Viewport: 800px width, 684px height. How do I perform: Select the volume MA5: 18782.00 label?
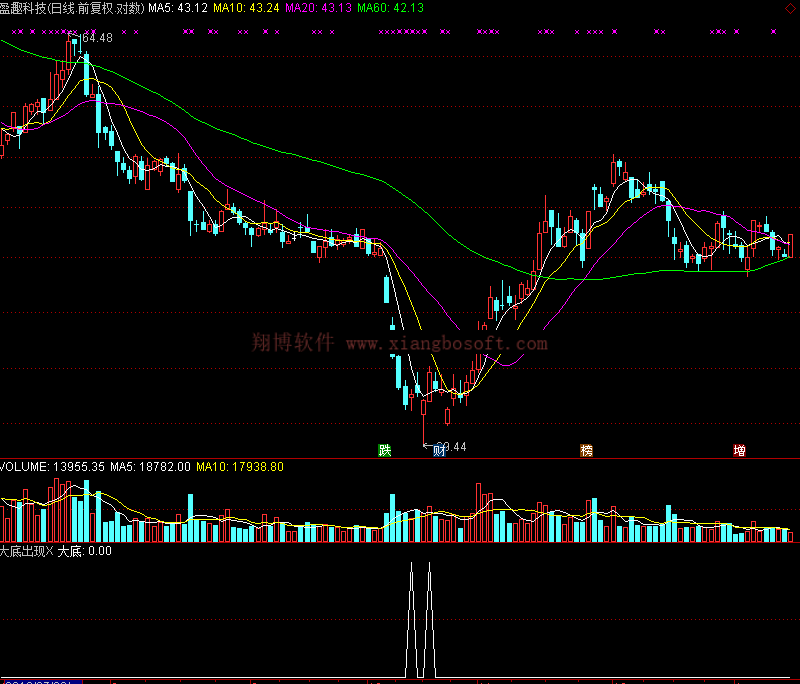click(151, 467)
